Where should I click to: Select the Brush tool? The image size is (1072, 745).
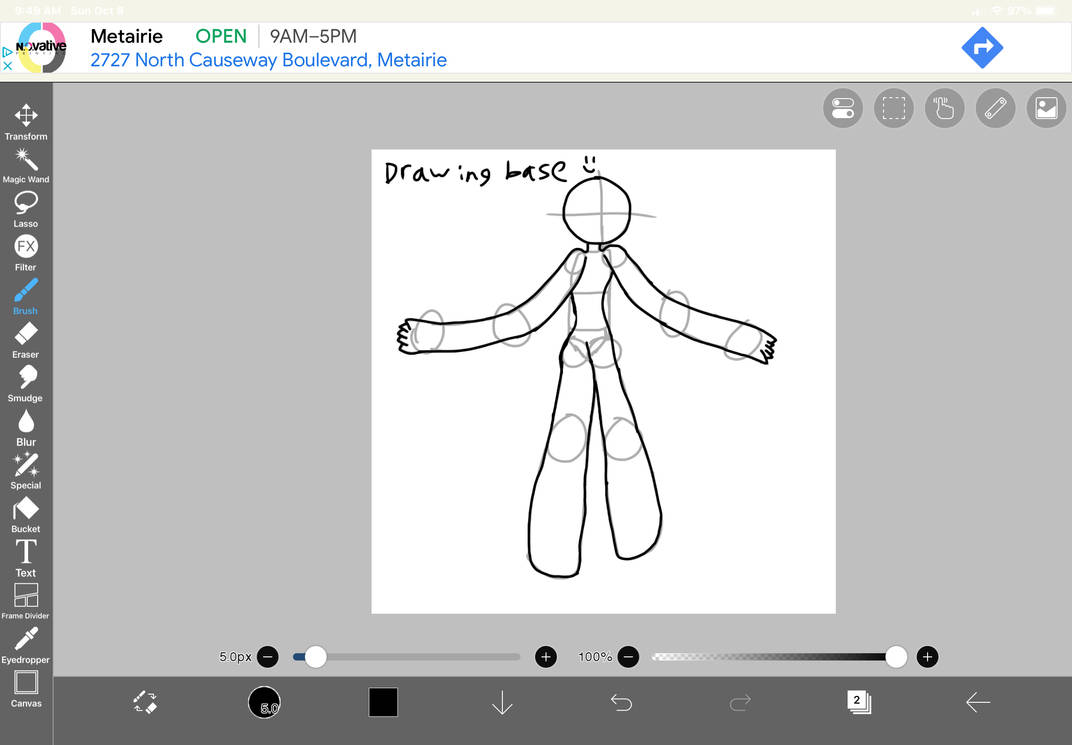click(x=25, y=294)
